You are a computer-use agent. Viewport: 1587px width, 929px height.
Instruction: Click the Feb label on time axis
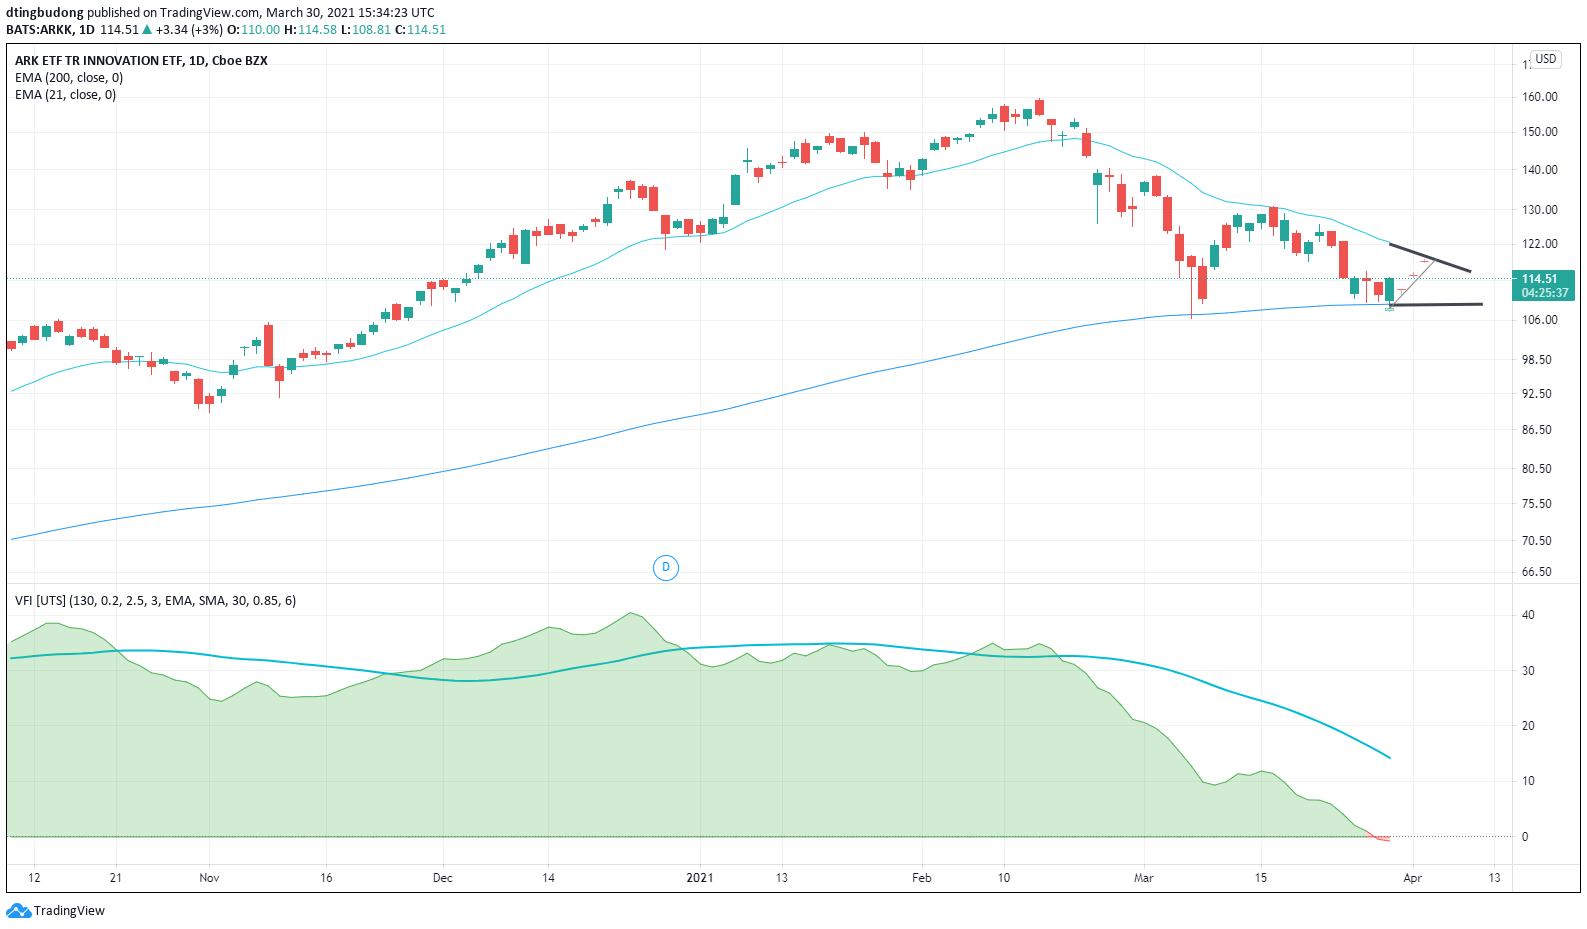(922, 878)
